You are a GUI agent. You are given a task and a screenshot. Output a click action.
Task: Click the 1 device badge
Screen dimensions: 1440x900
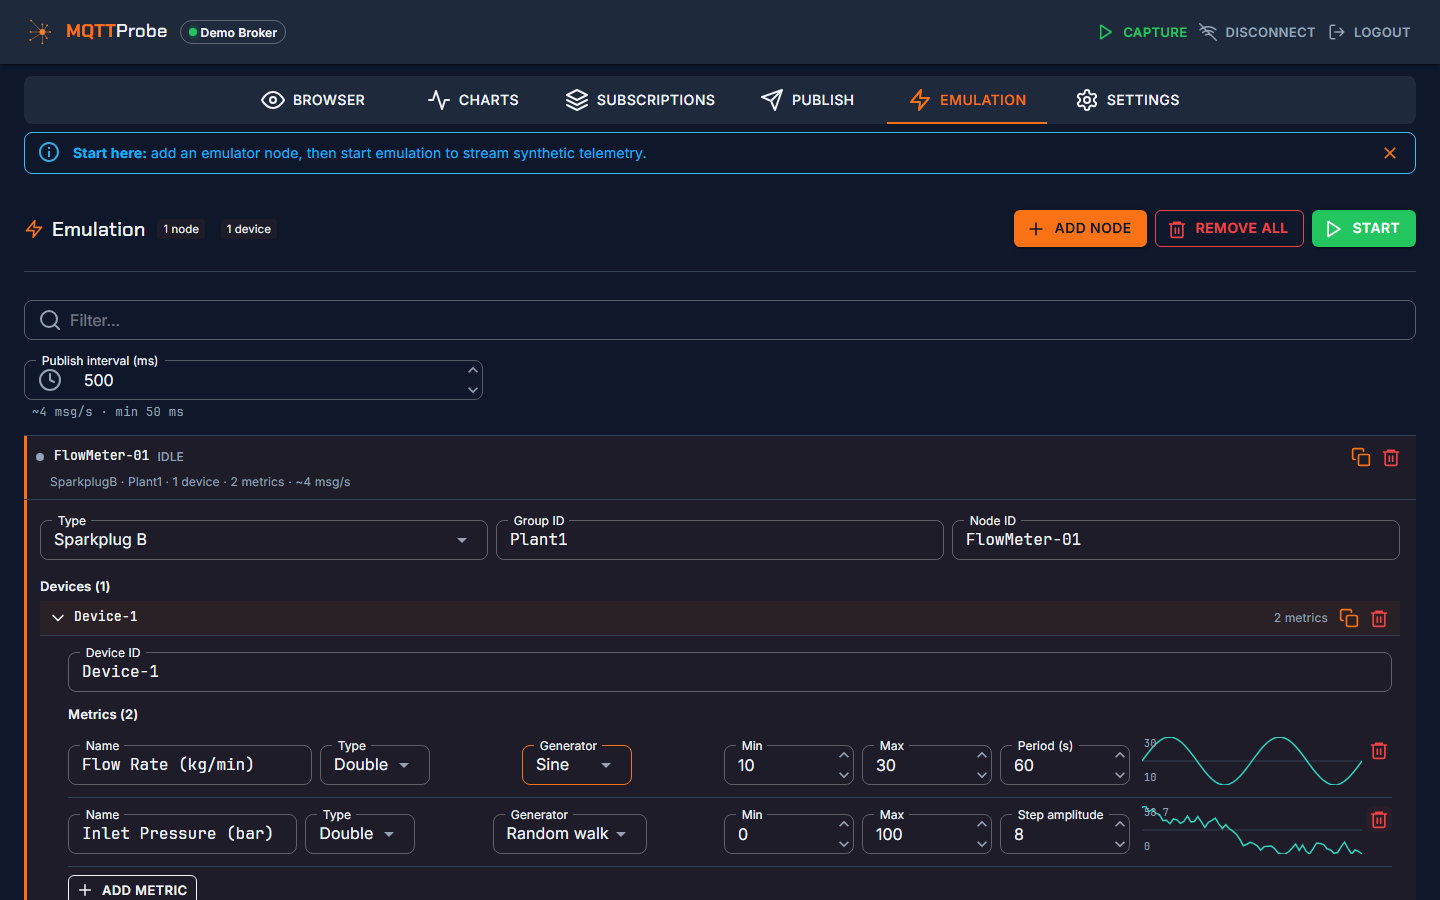click(249, 229)
